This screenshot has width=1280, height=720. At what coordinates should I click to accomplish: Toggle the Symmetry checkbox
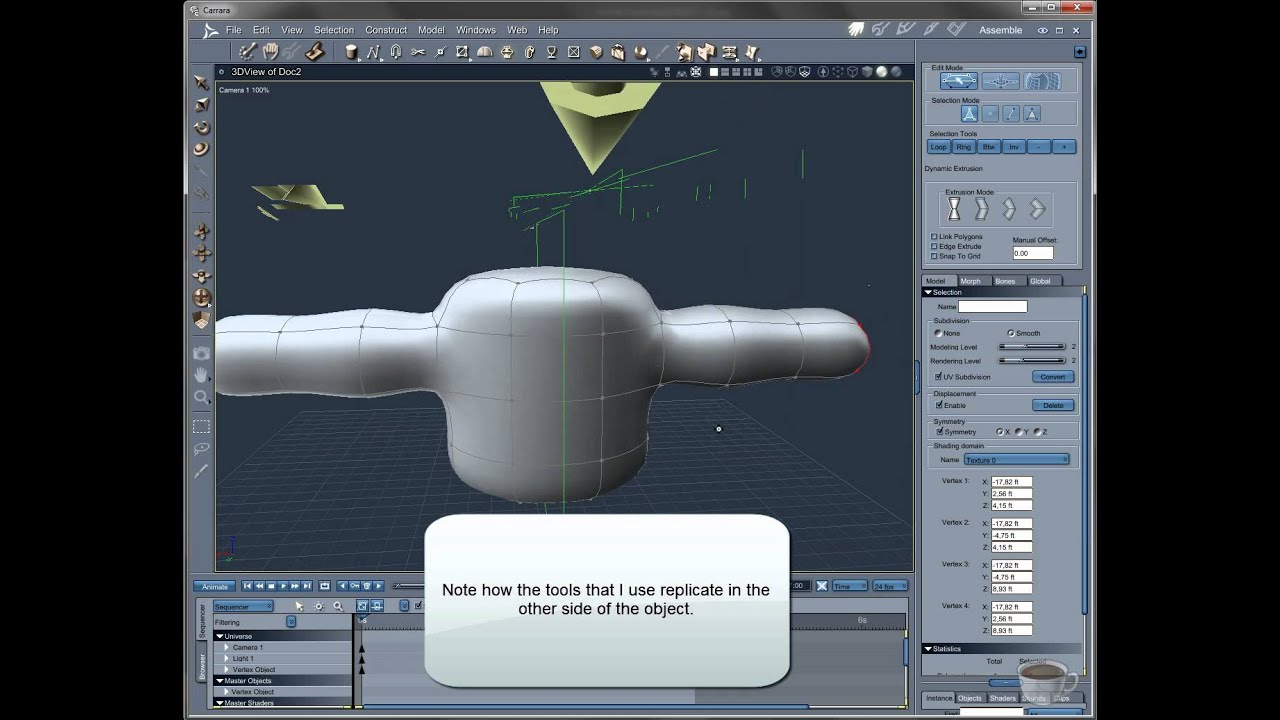(x=938, y=432)
